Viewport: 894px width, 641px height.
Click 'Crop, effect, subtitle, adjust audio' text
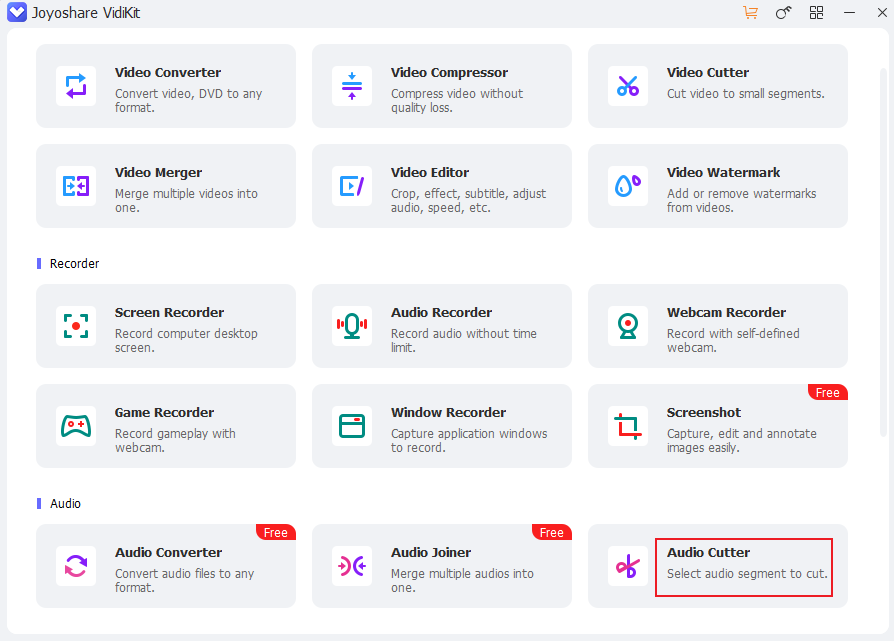(x=468, y=200)
